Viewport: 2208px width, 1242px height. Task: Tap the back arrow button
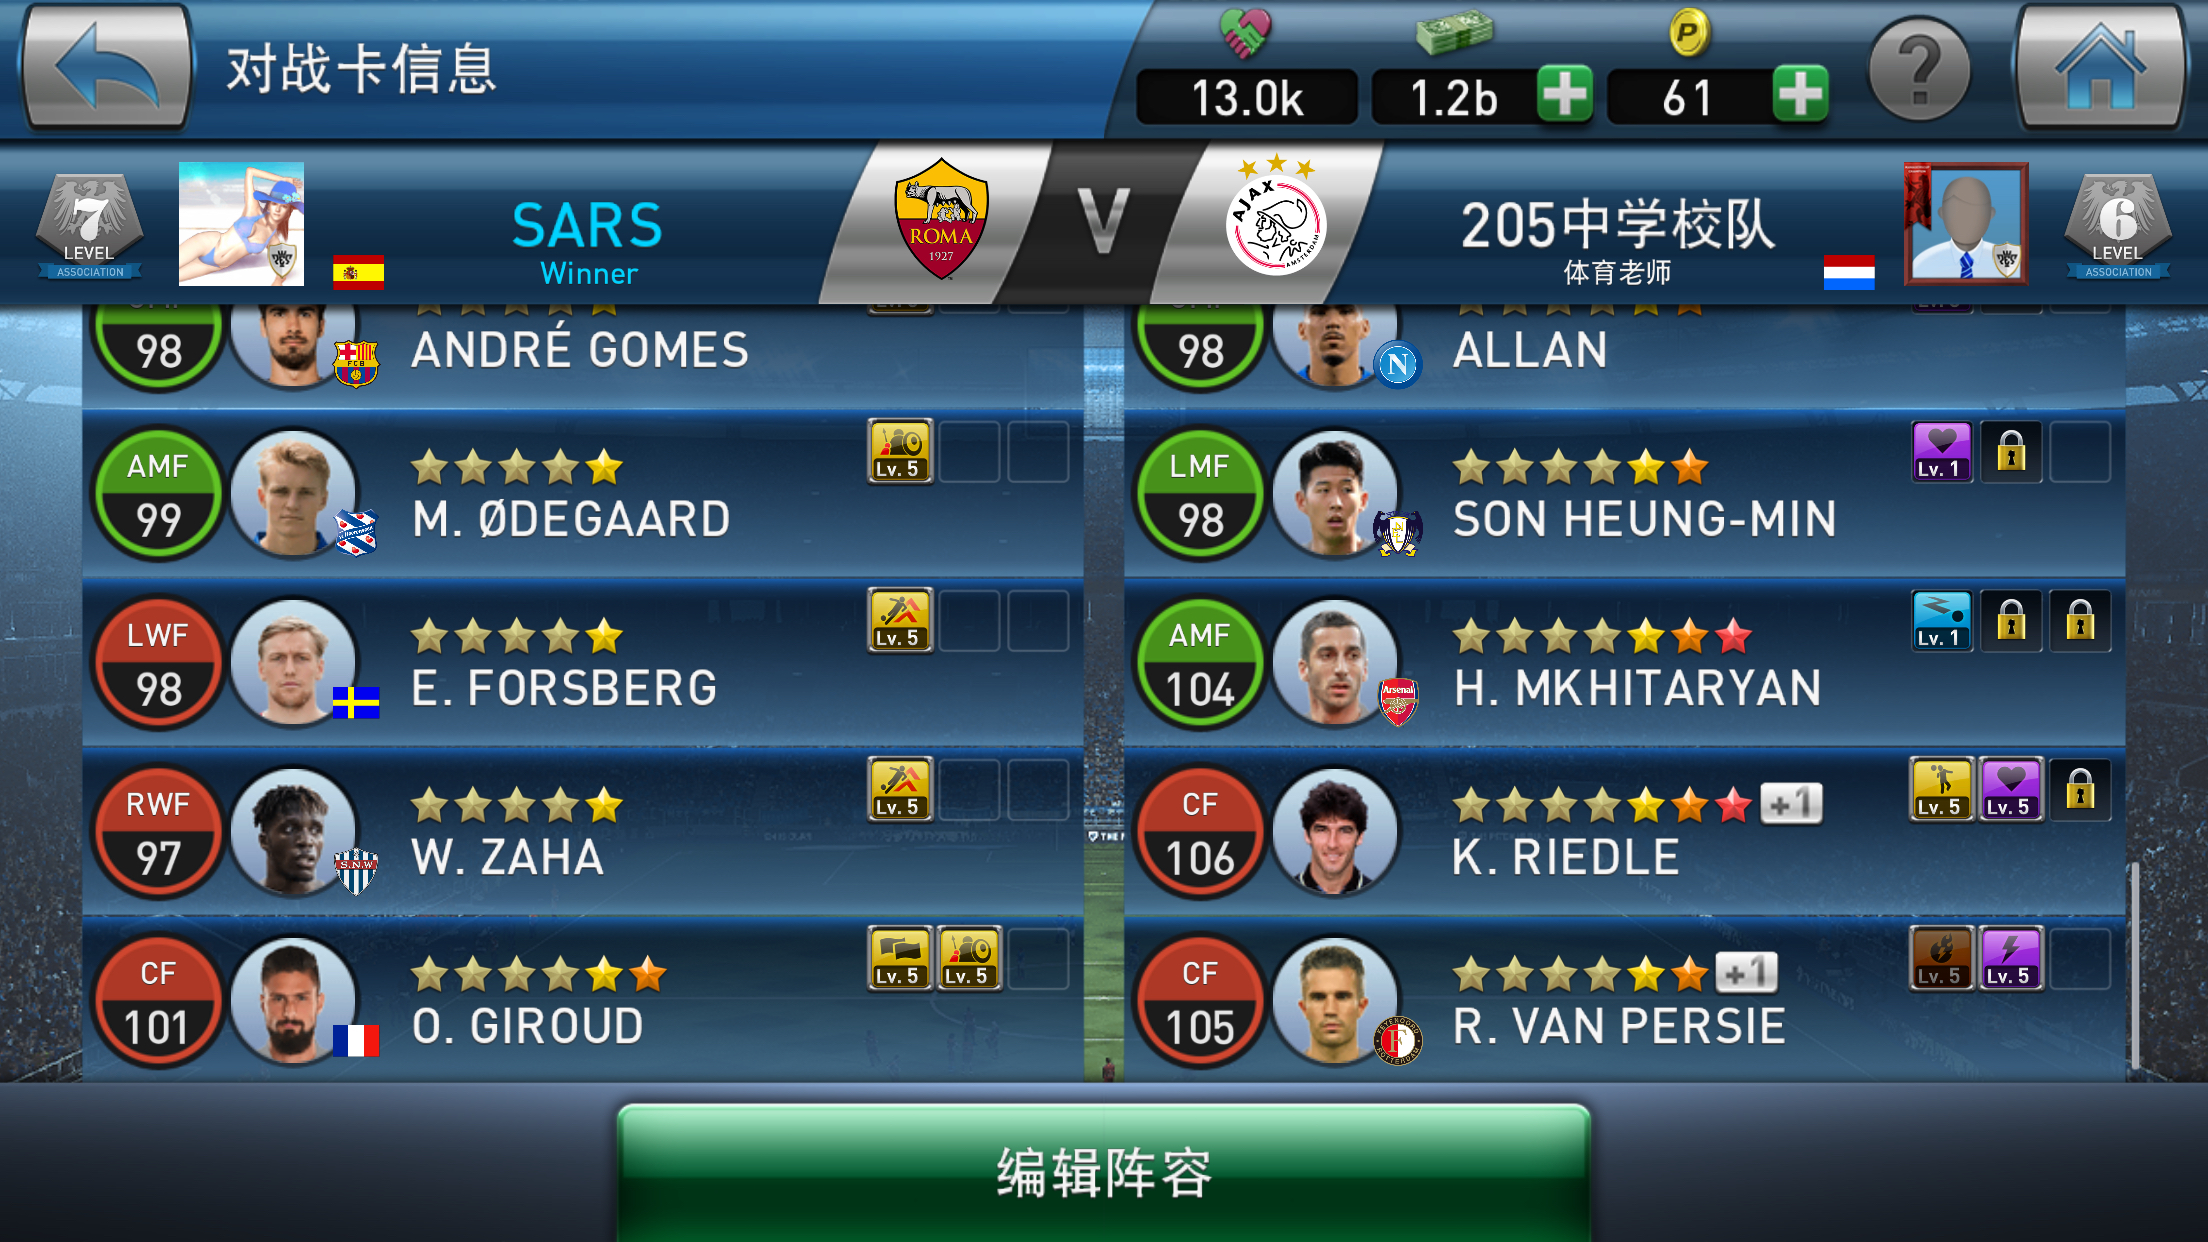coord(106,68)
